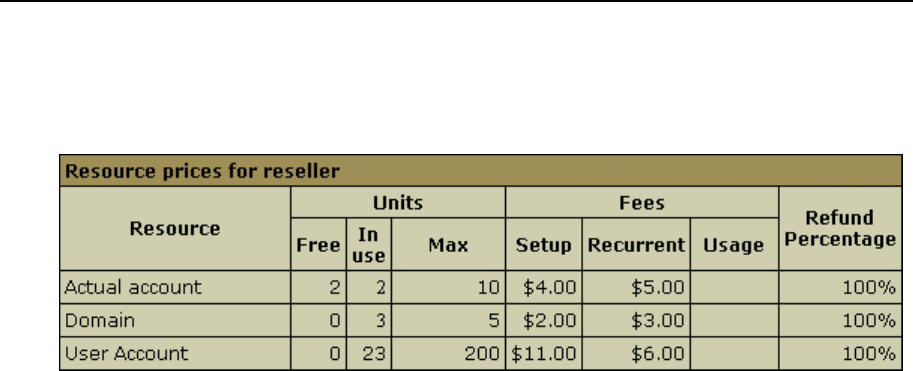Screen dimensions: 913x371
Task: Select the Refund Percentage header
Action: tap(840, 228)
